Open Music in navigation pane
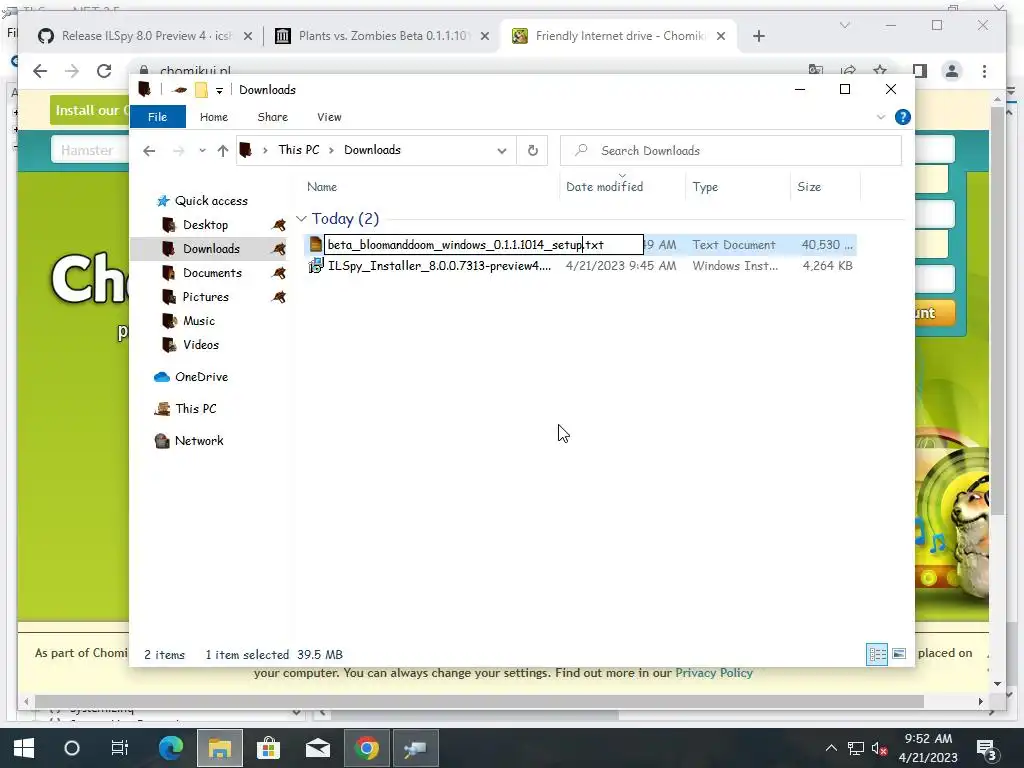Viewport: 1024px width, 768px height. click(x=199, y=321)
